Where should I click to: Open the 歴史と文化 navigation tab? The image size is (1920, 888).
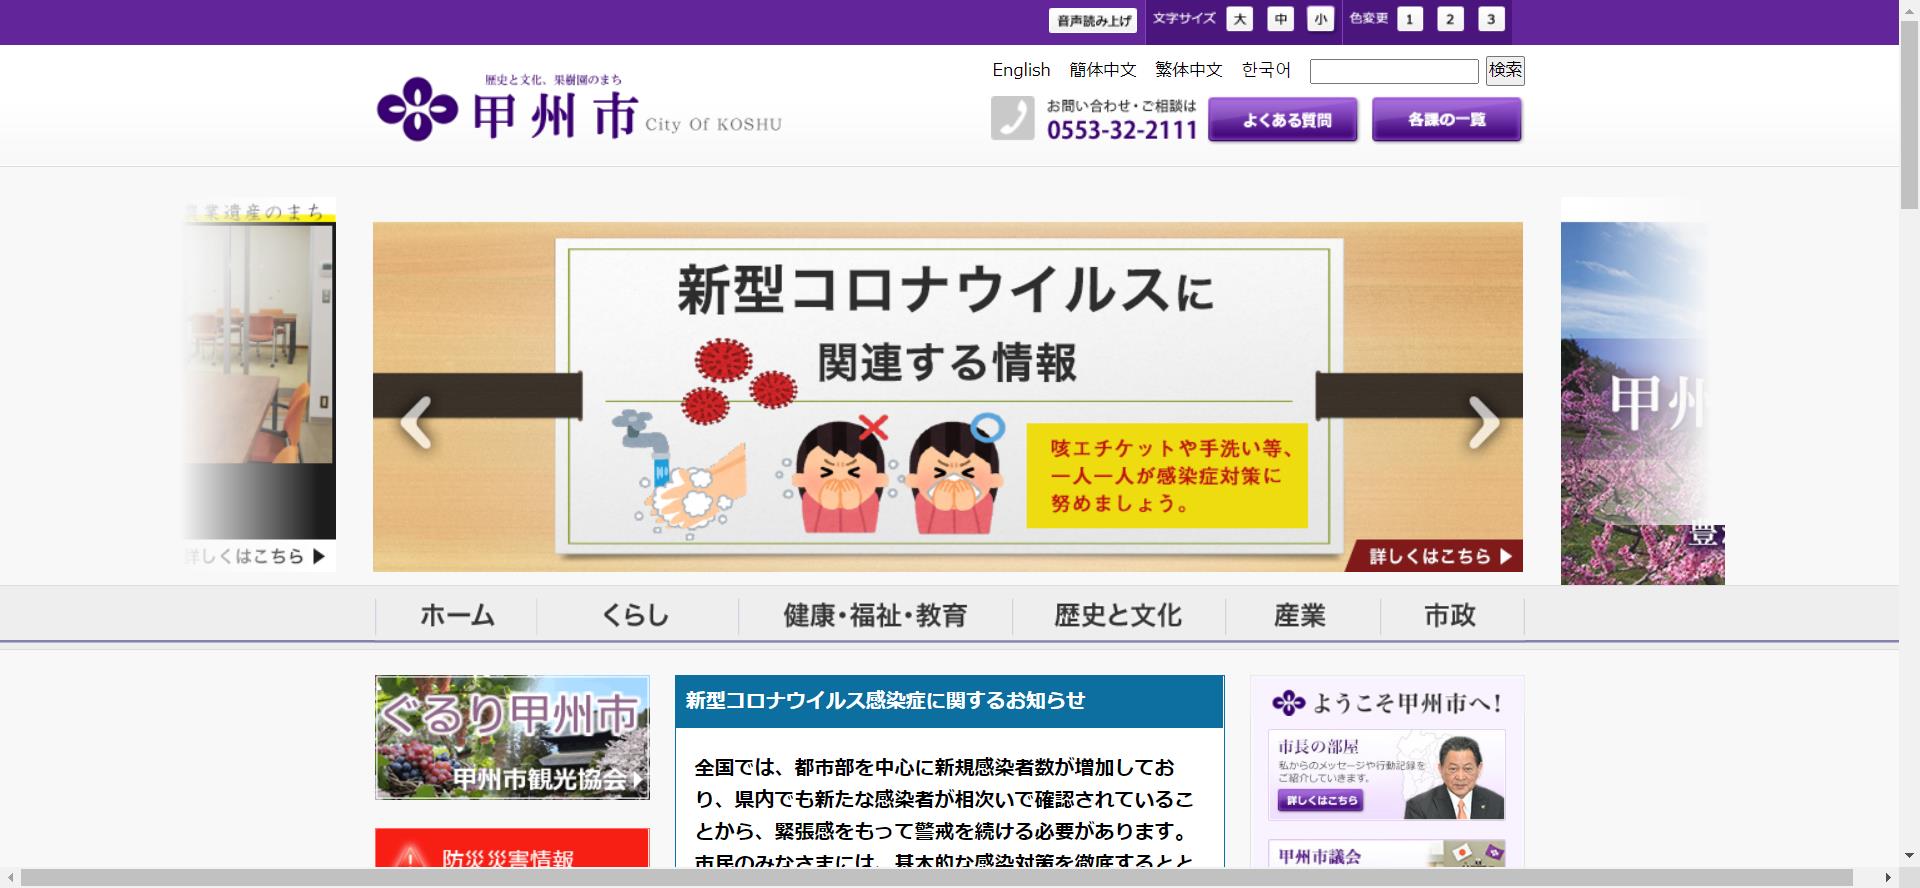click(x=1118, y=616)
